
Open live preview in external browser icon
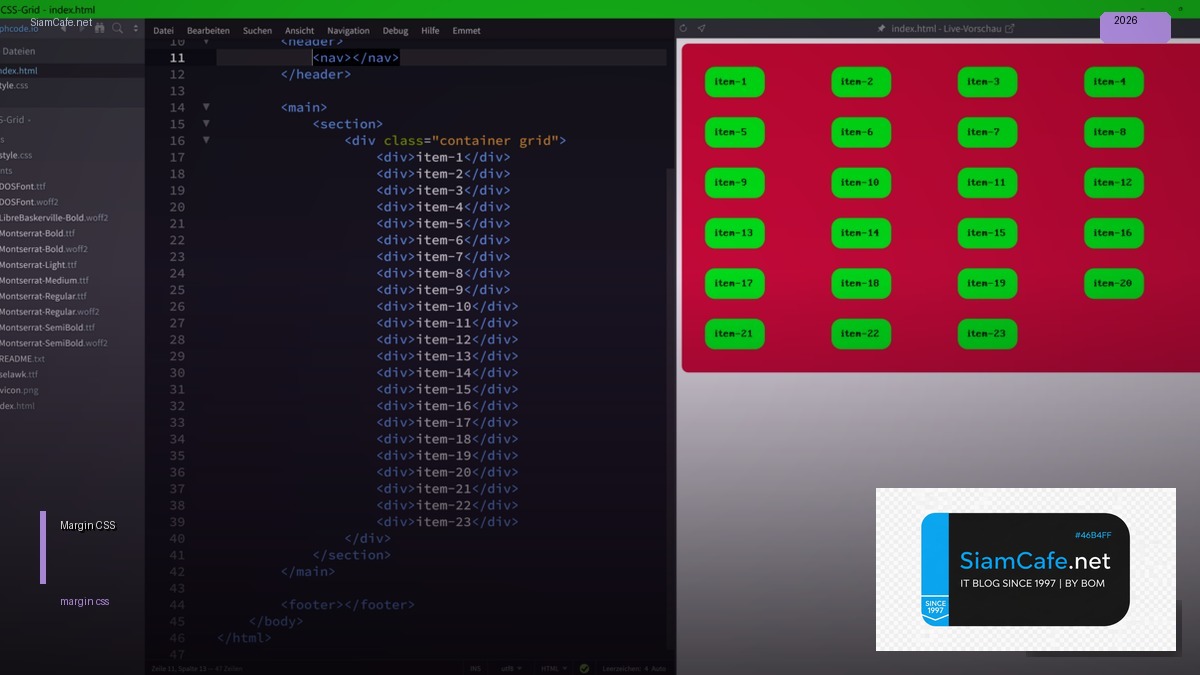click(x=1010, y=29)
